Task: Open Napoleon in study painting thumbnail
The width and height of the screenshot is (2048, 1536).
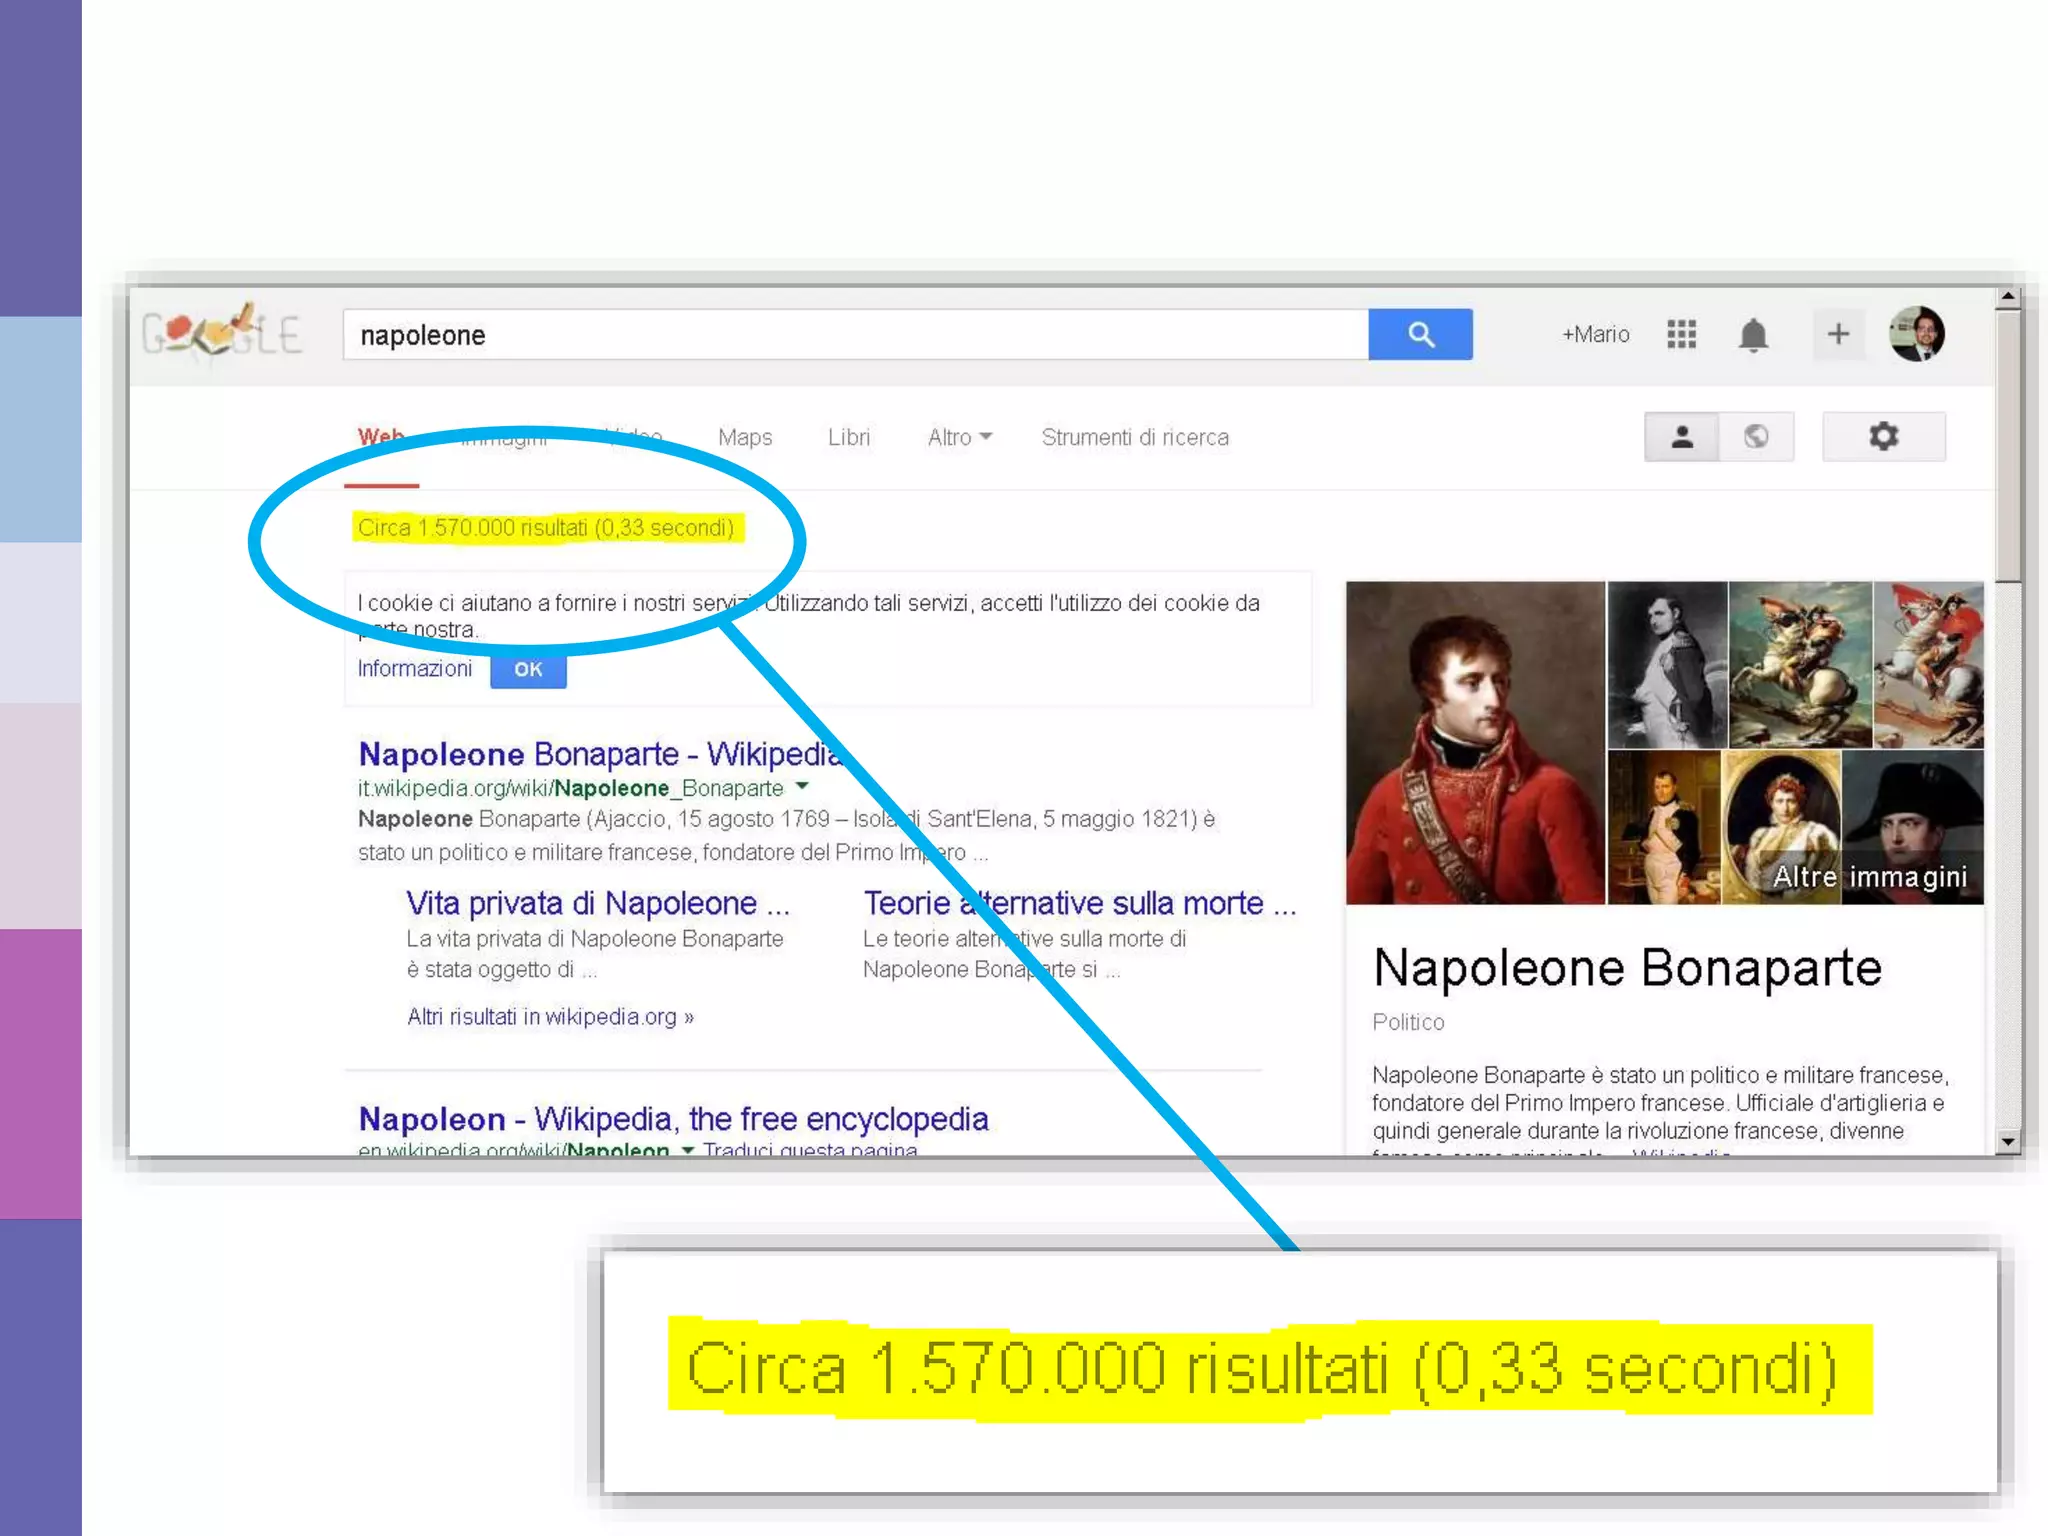Action: coord(1664,827)
